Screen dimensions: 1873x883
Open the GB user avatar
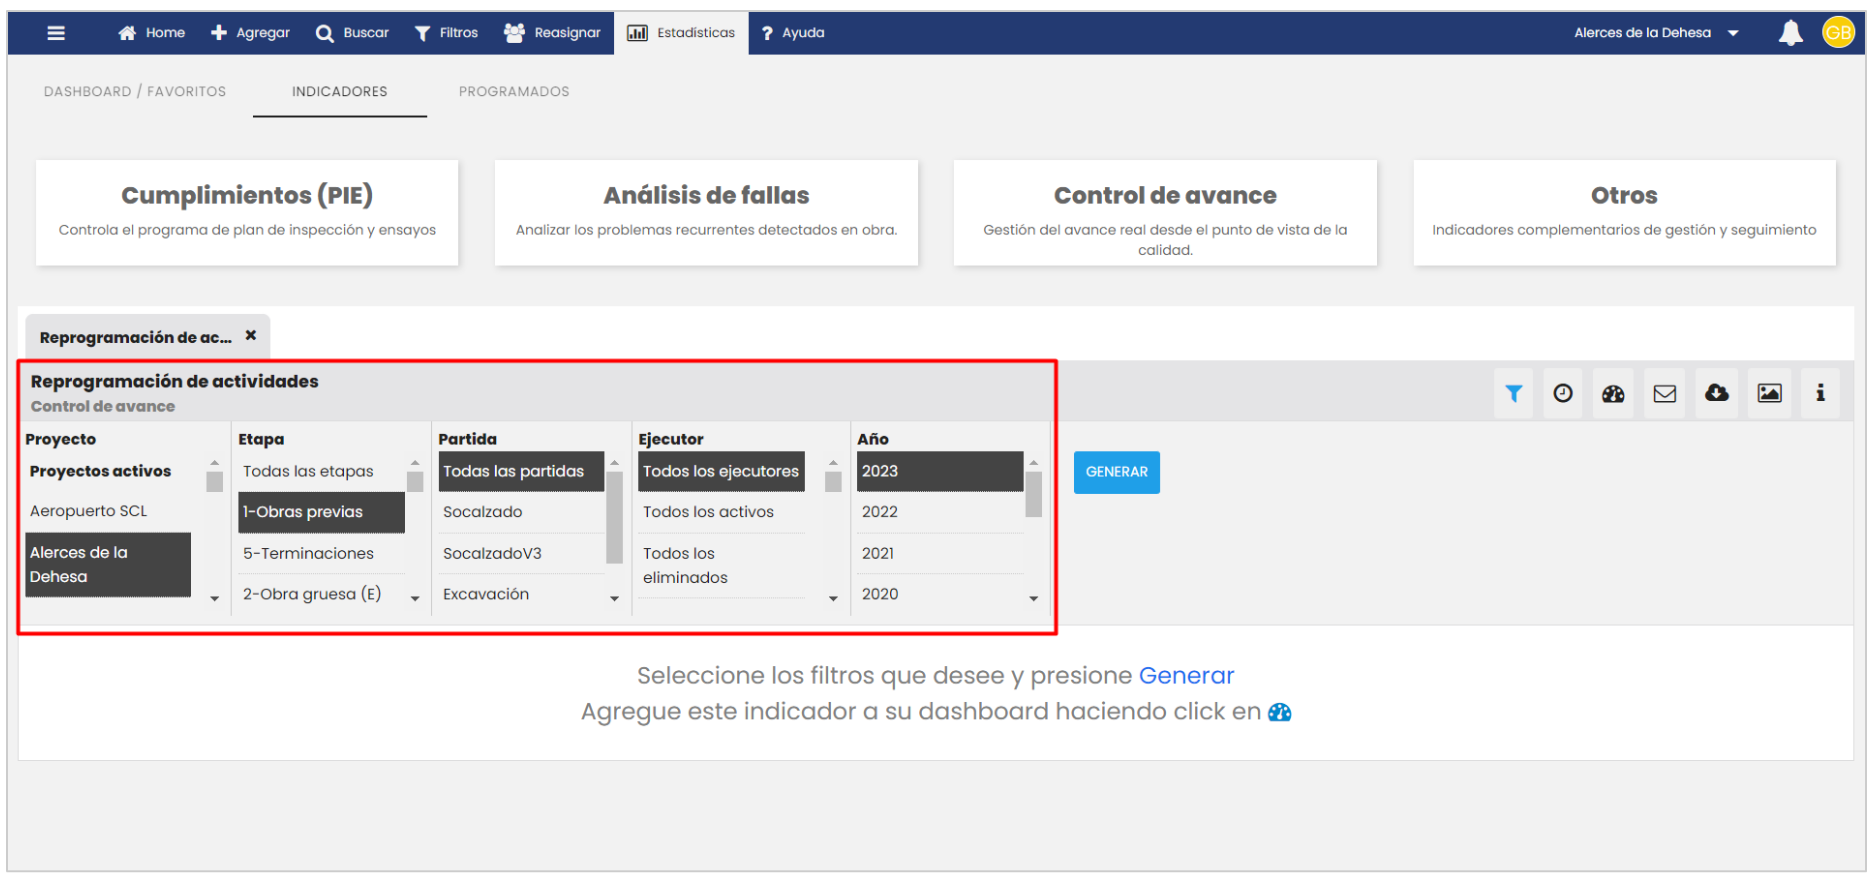pyautogui.click(x=1838, y=33)
